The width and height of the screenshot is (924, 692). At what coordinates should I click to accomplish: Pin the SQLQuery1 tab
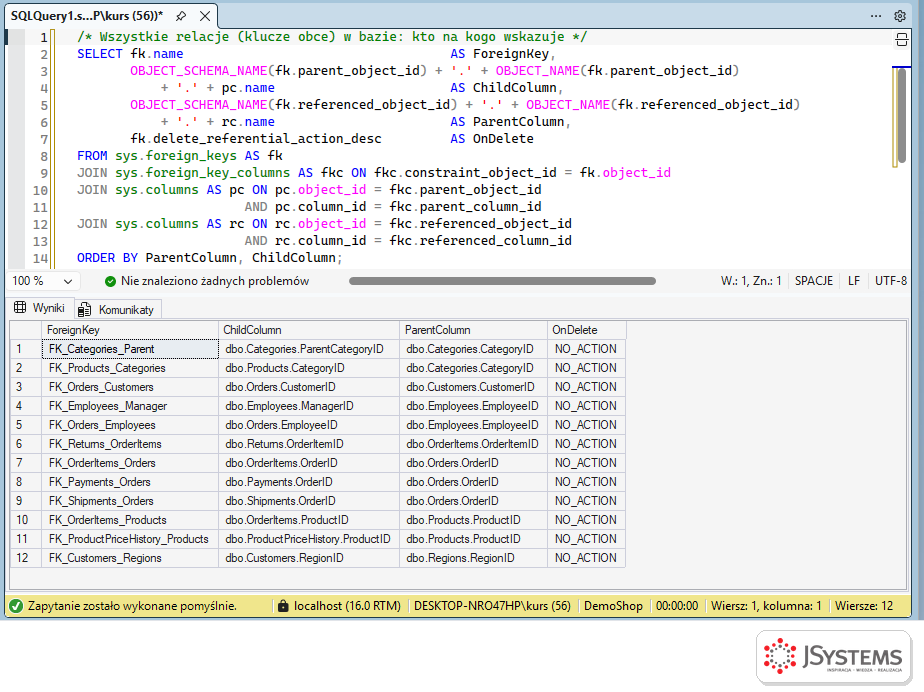[182, 16]
